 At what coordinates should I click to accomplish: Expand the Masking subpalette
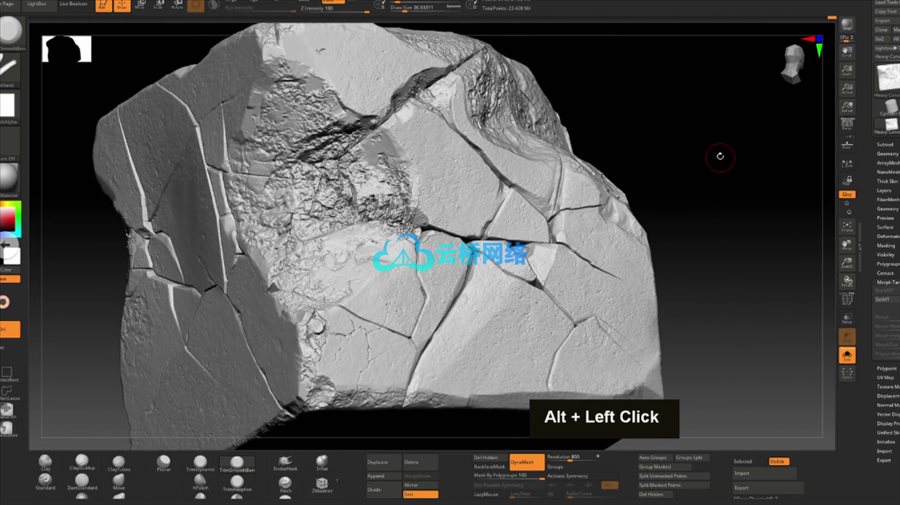[886, 245]
